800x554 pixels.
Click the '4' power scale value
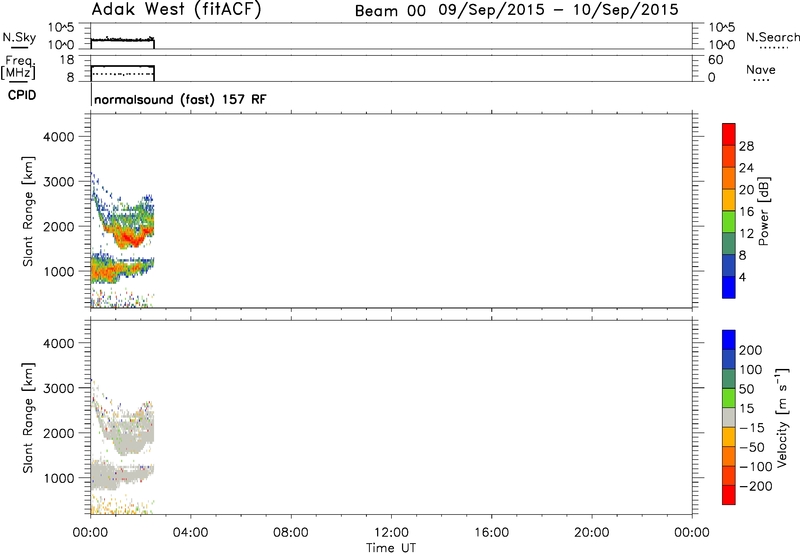(742, 277)
